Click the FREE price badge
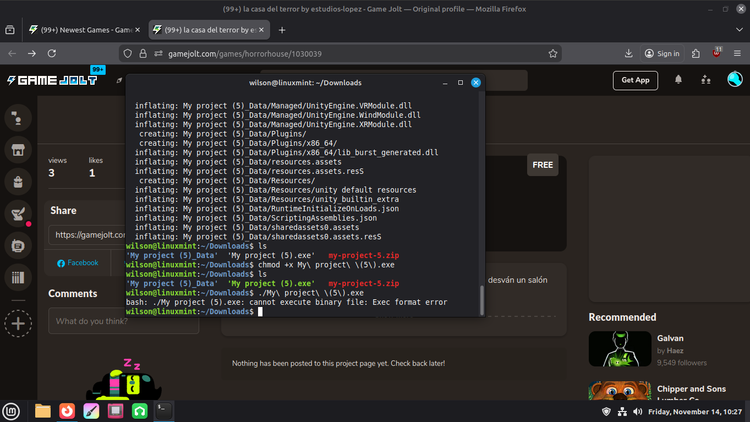The width and height of the screenshot is (750, 422). point(542,165)
